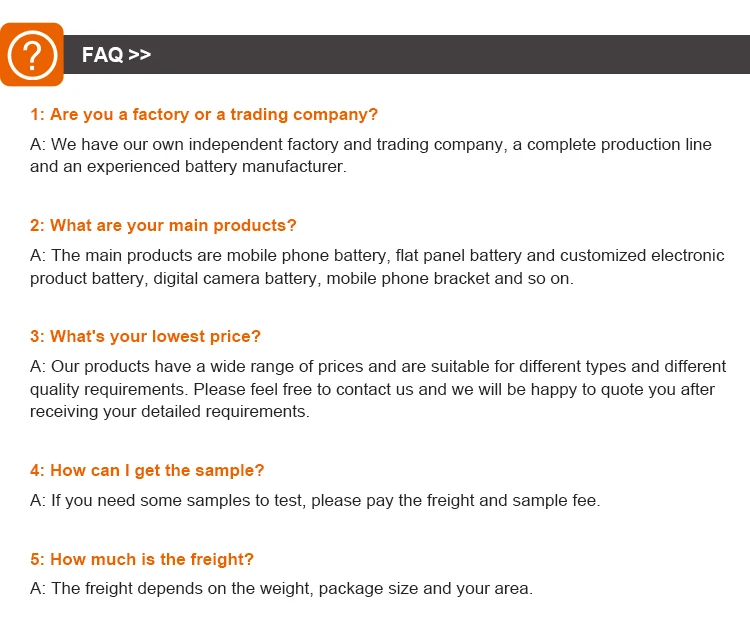The width and height of the screenshot is (750, 634).
Task: Click the orange question mark icon
Action: point(32,55)
